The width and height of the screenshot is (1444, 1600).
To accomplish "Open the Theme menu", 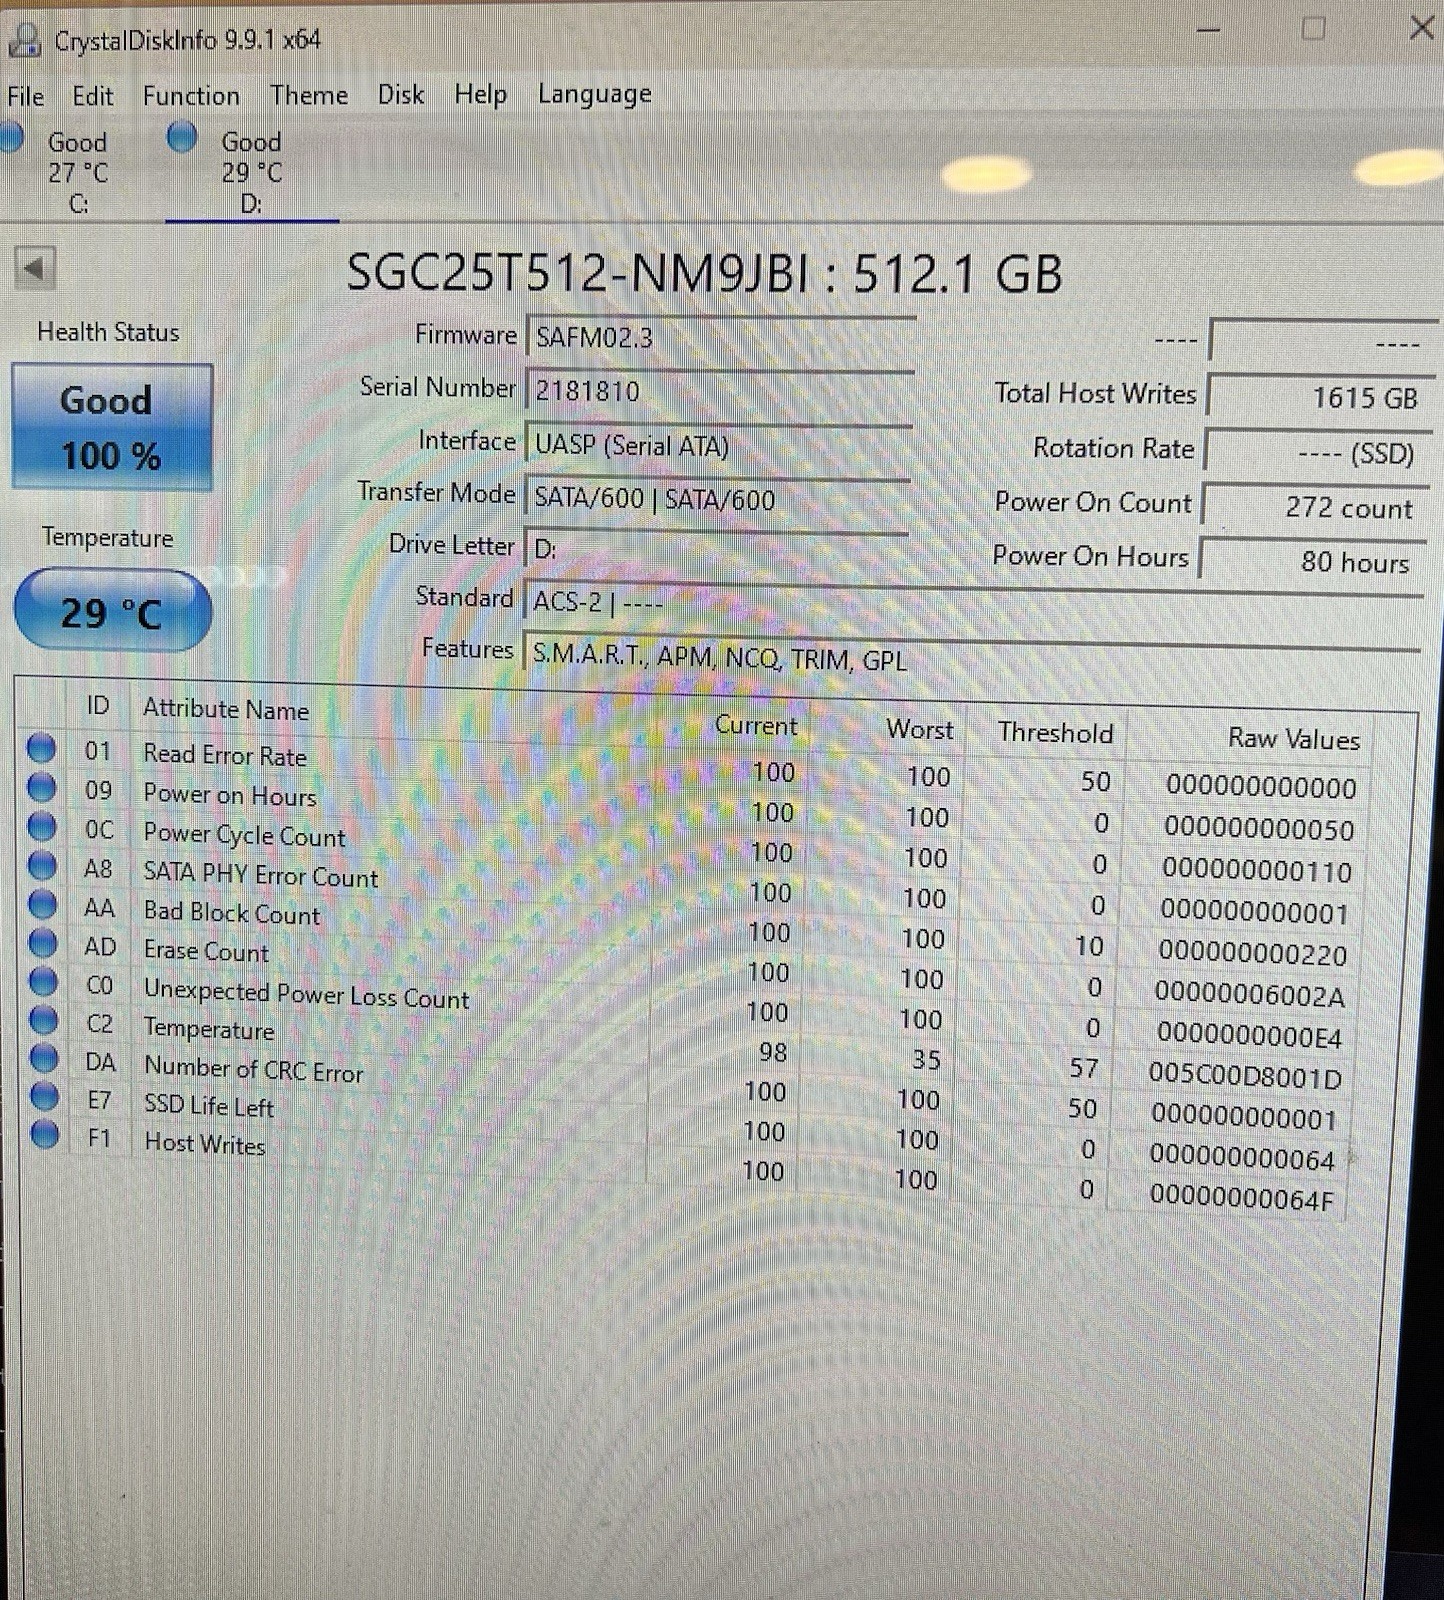I will pos(309,95).
